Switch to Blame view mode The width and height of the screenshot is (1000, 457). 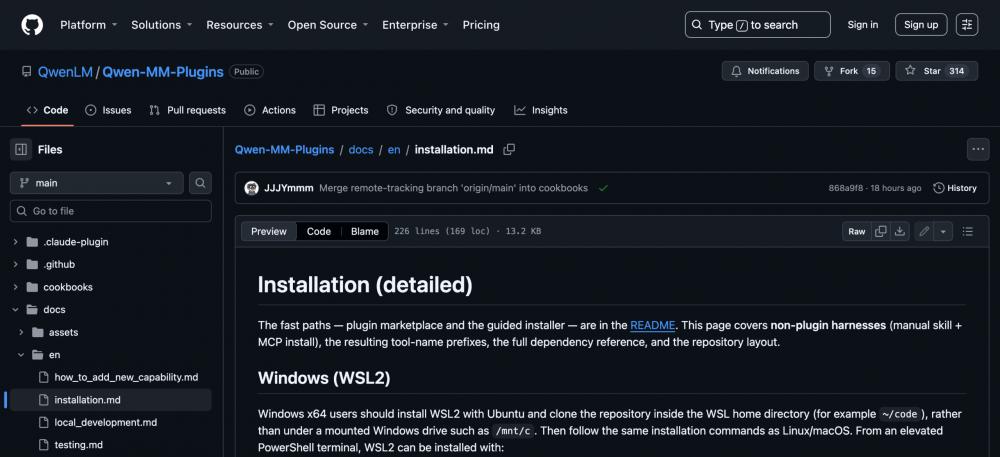point(365,231)
